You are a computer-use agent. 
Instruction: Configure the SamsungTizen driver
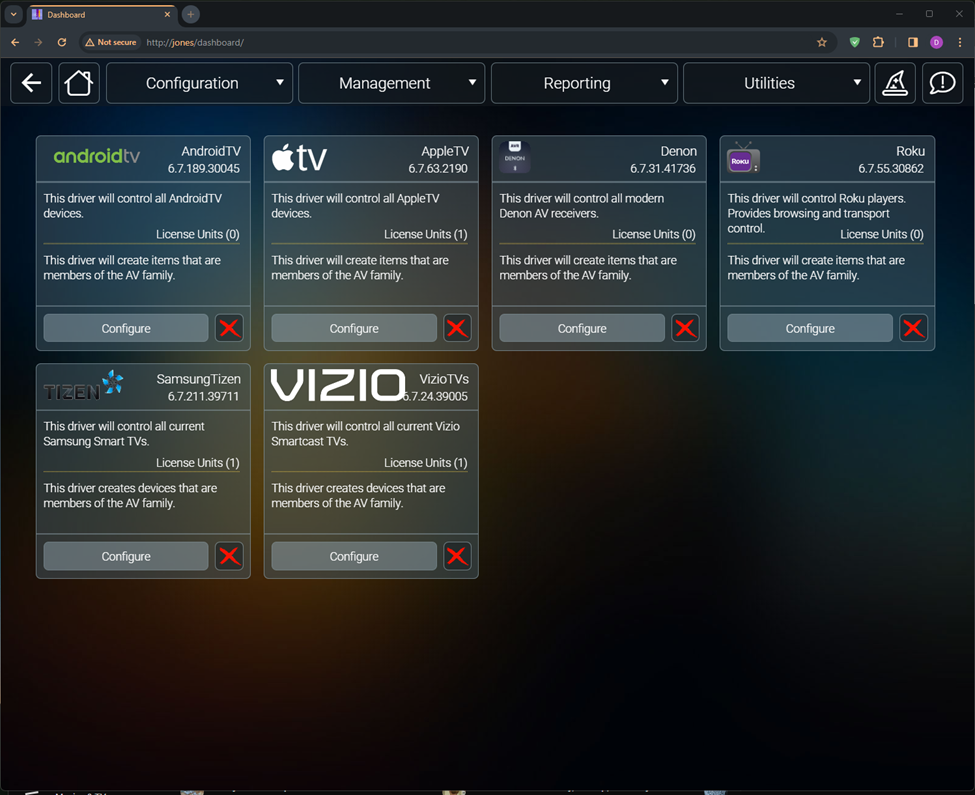coord(126,556)
